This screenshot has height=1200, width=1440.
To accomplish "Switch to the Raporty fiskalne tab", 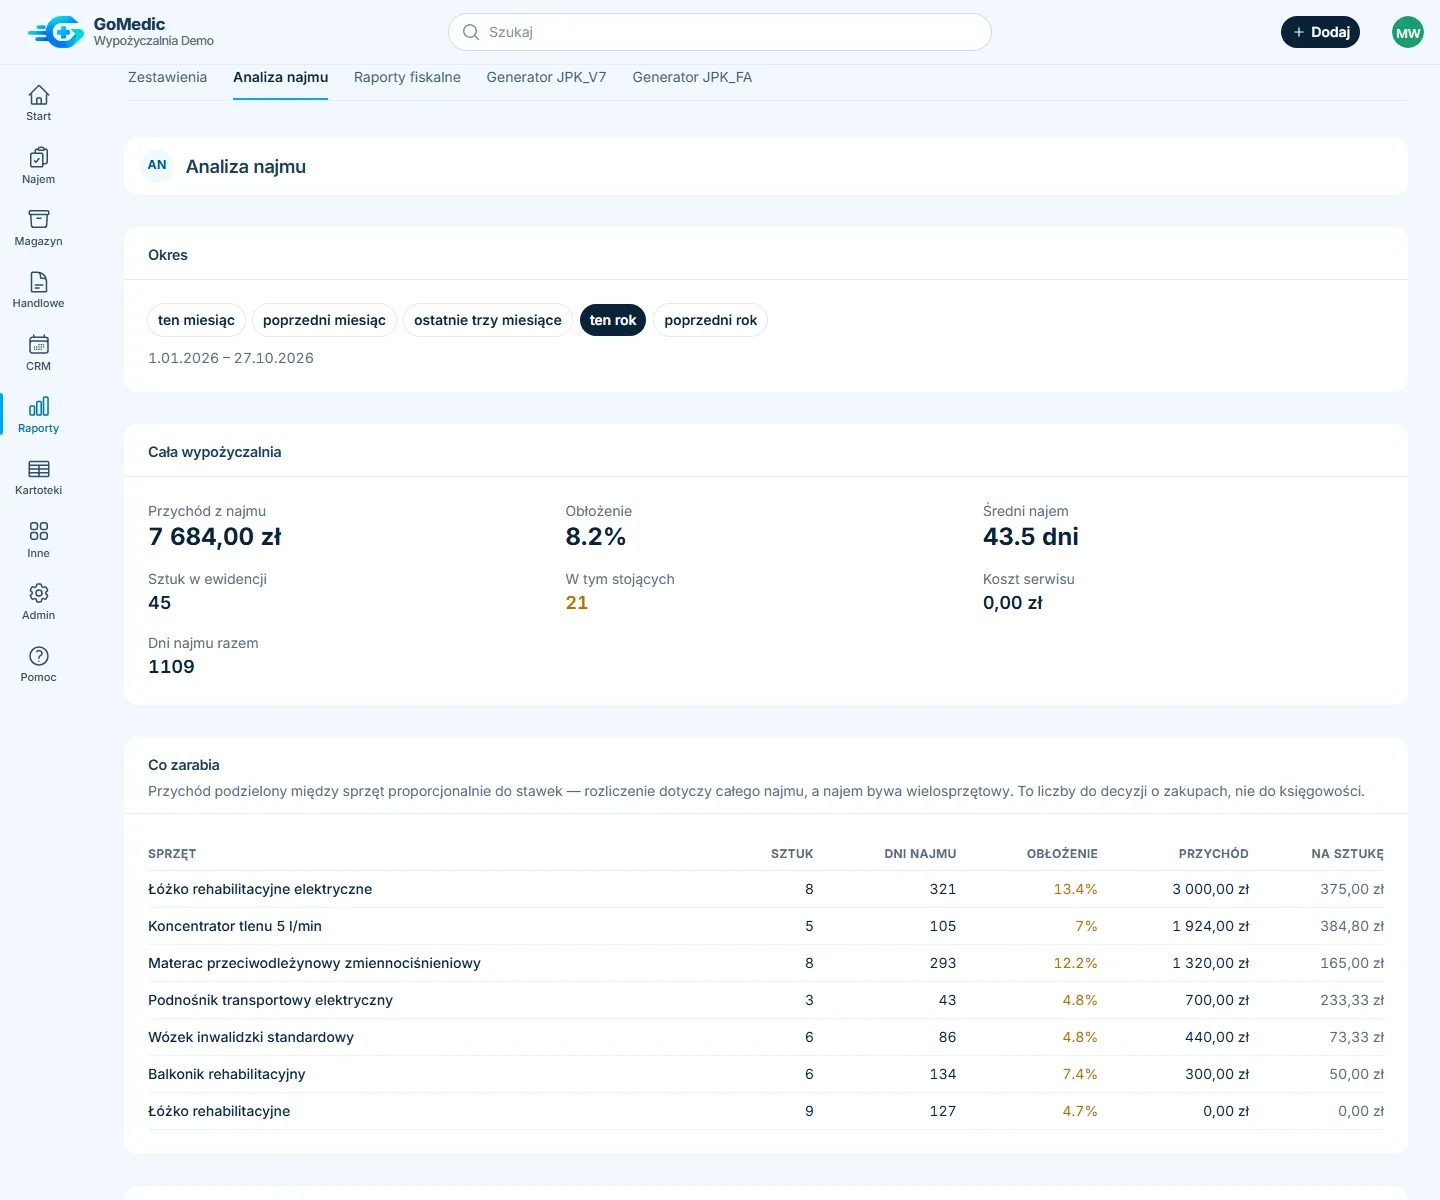I will click(x=407, y=78).
